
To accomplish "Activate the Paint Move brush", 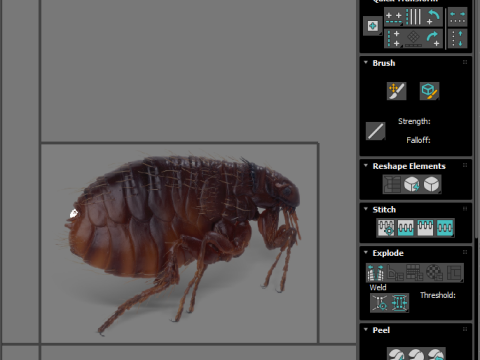I will [x=397, y=91].
